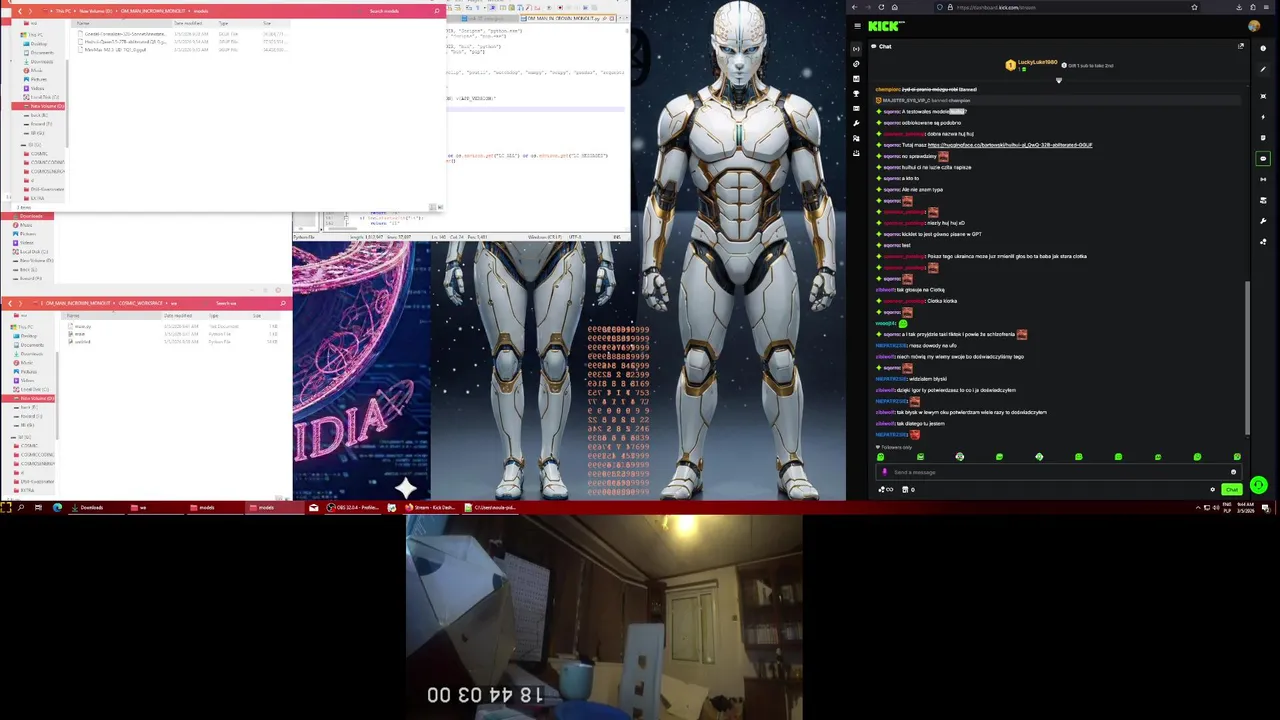Focus the Send a message field
The image size is (1280, 720).
[x=1058, y=472]
